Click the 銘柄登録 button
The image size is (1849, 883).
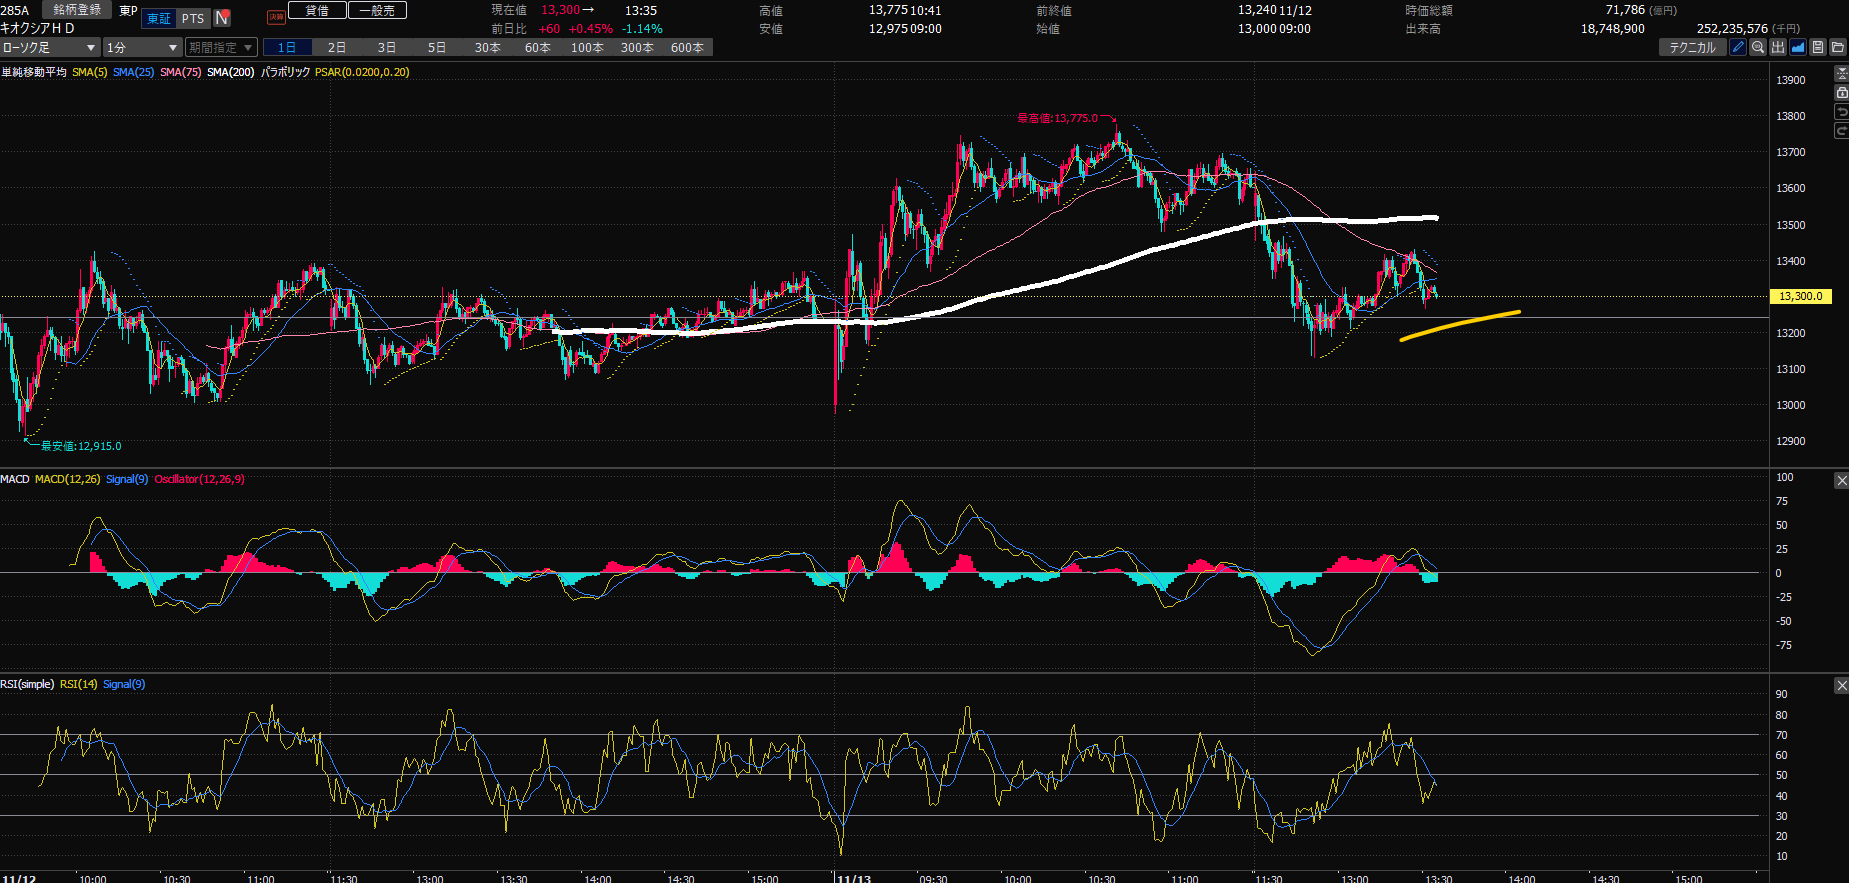[x=77, y=10]
